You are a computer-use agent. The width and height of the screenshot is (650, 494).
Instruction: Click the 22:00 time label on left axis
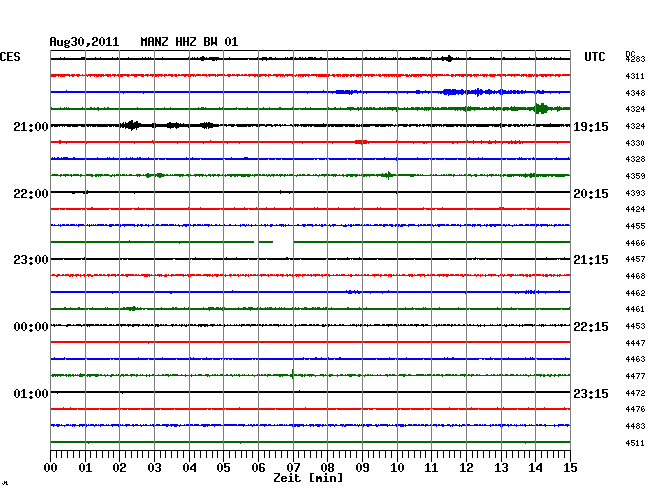click(x=30, y=193)
